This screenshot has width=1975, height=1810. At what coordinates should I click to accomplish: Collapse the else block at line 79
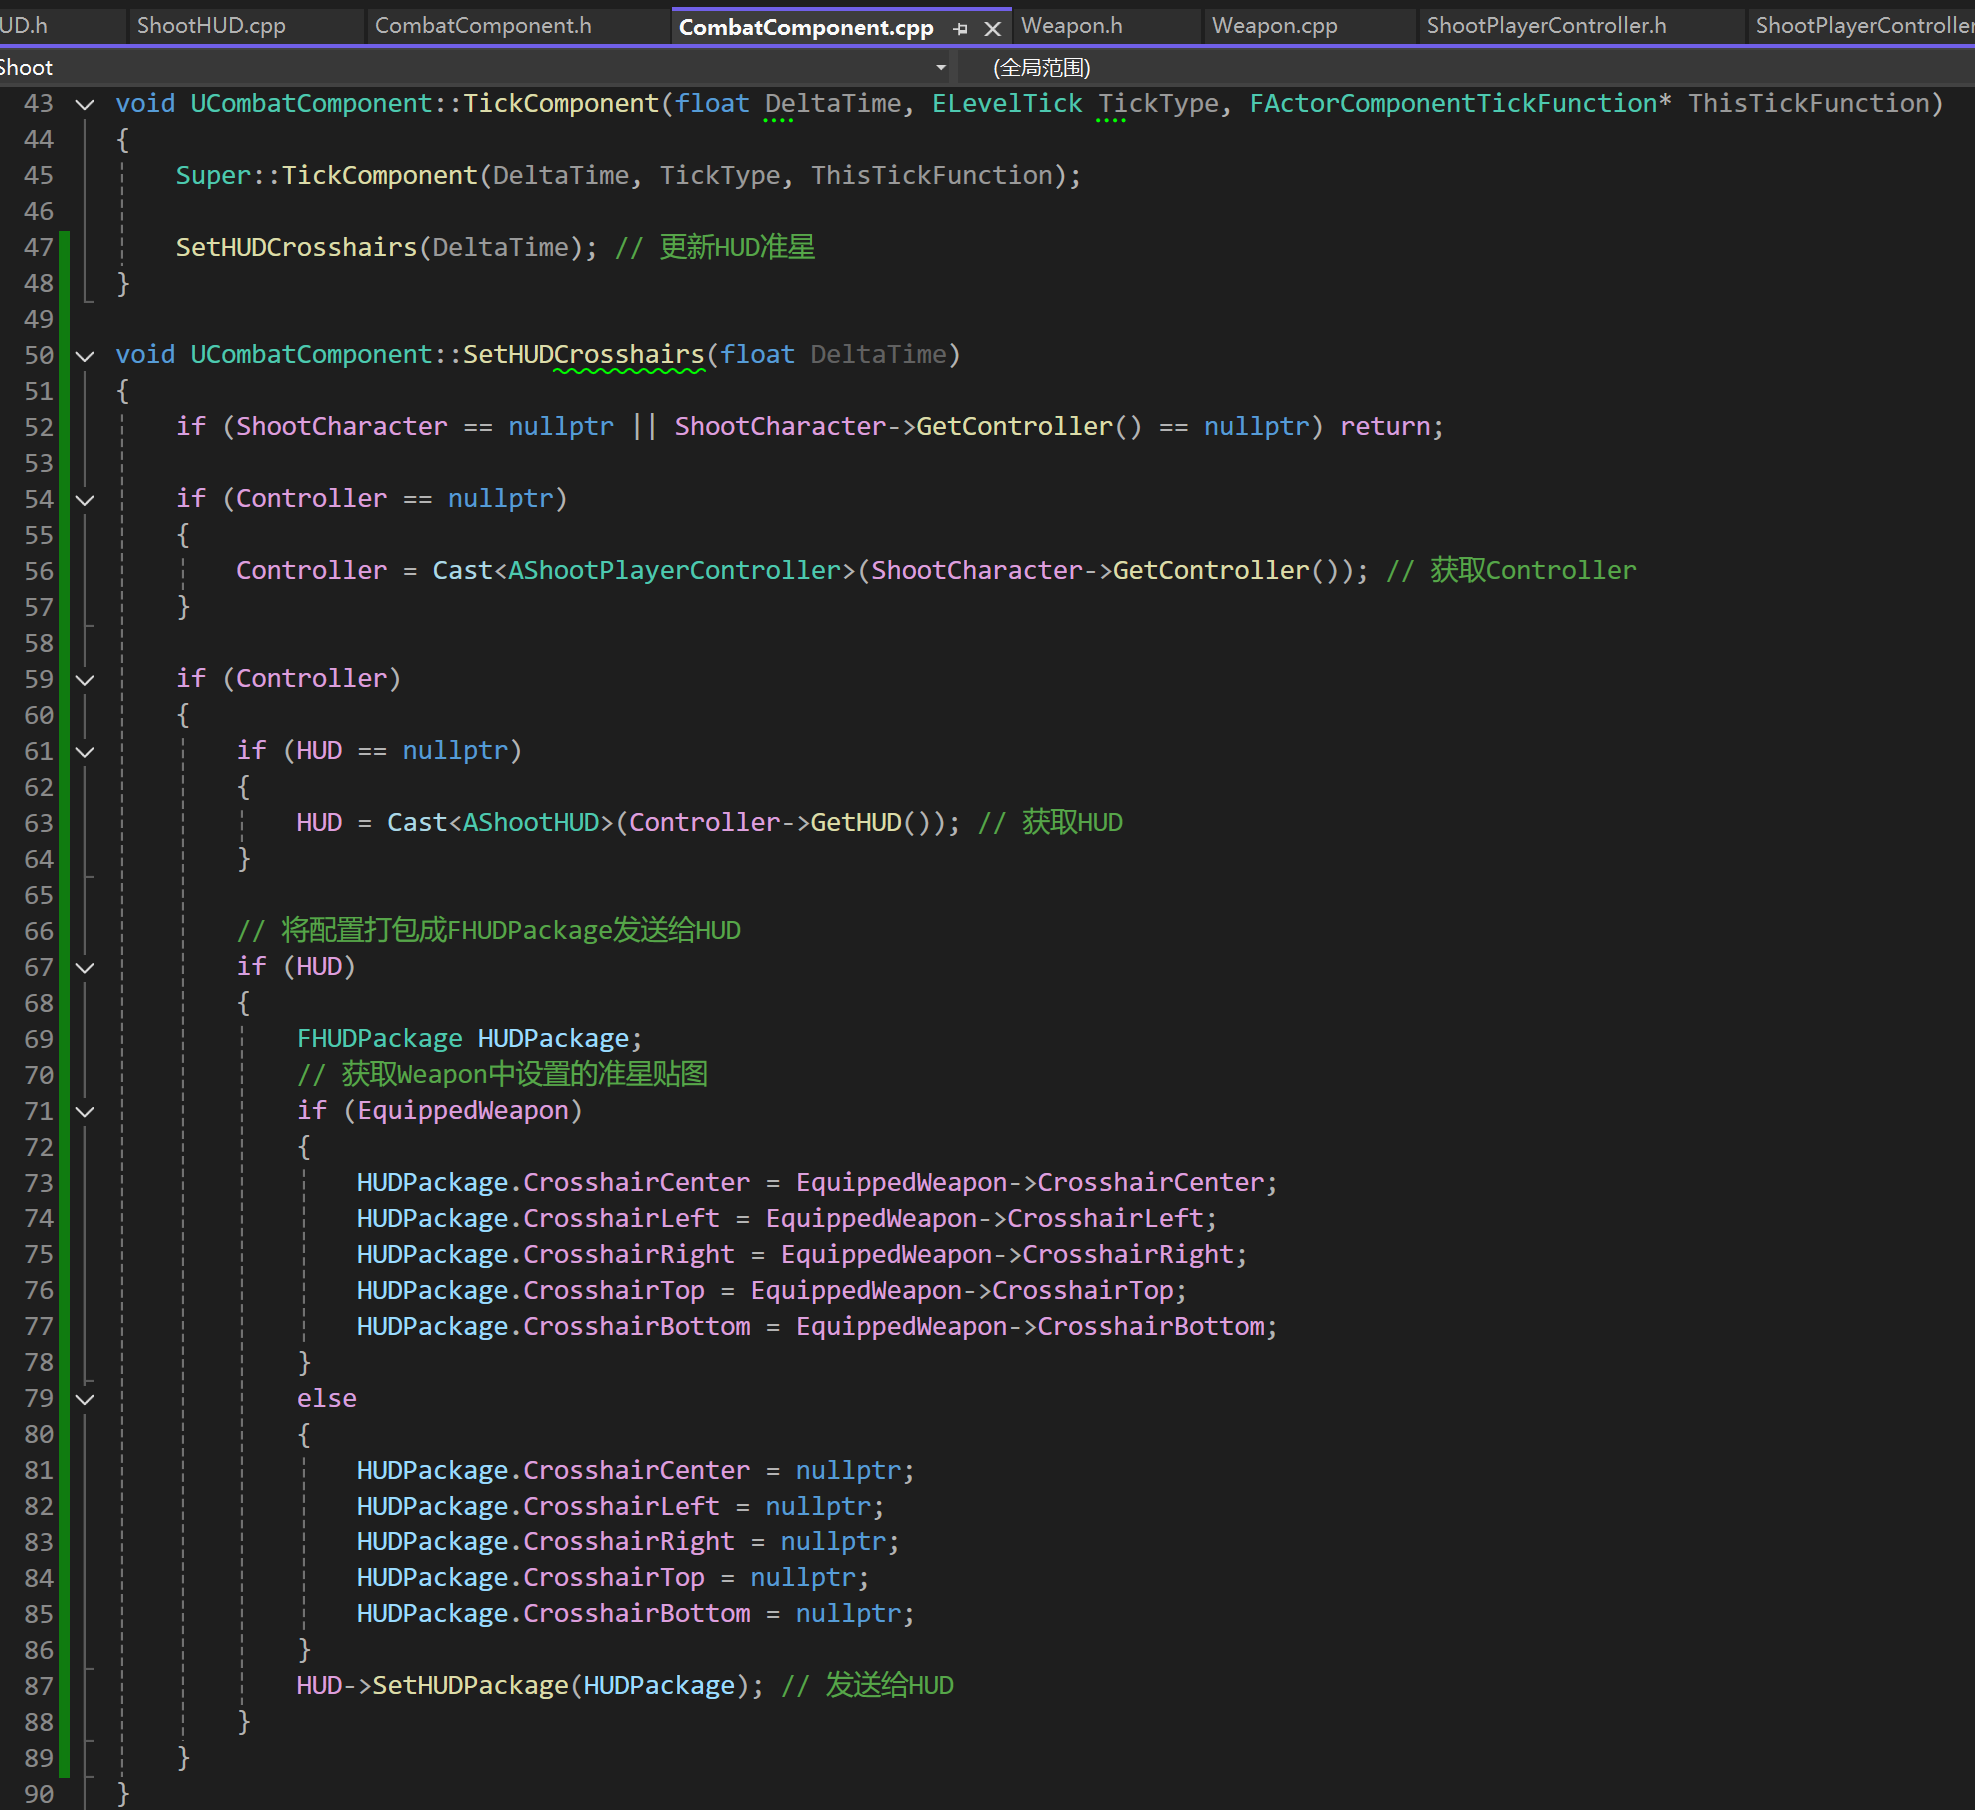tap(86, 1399)
